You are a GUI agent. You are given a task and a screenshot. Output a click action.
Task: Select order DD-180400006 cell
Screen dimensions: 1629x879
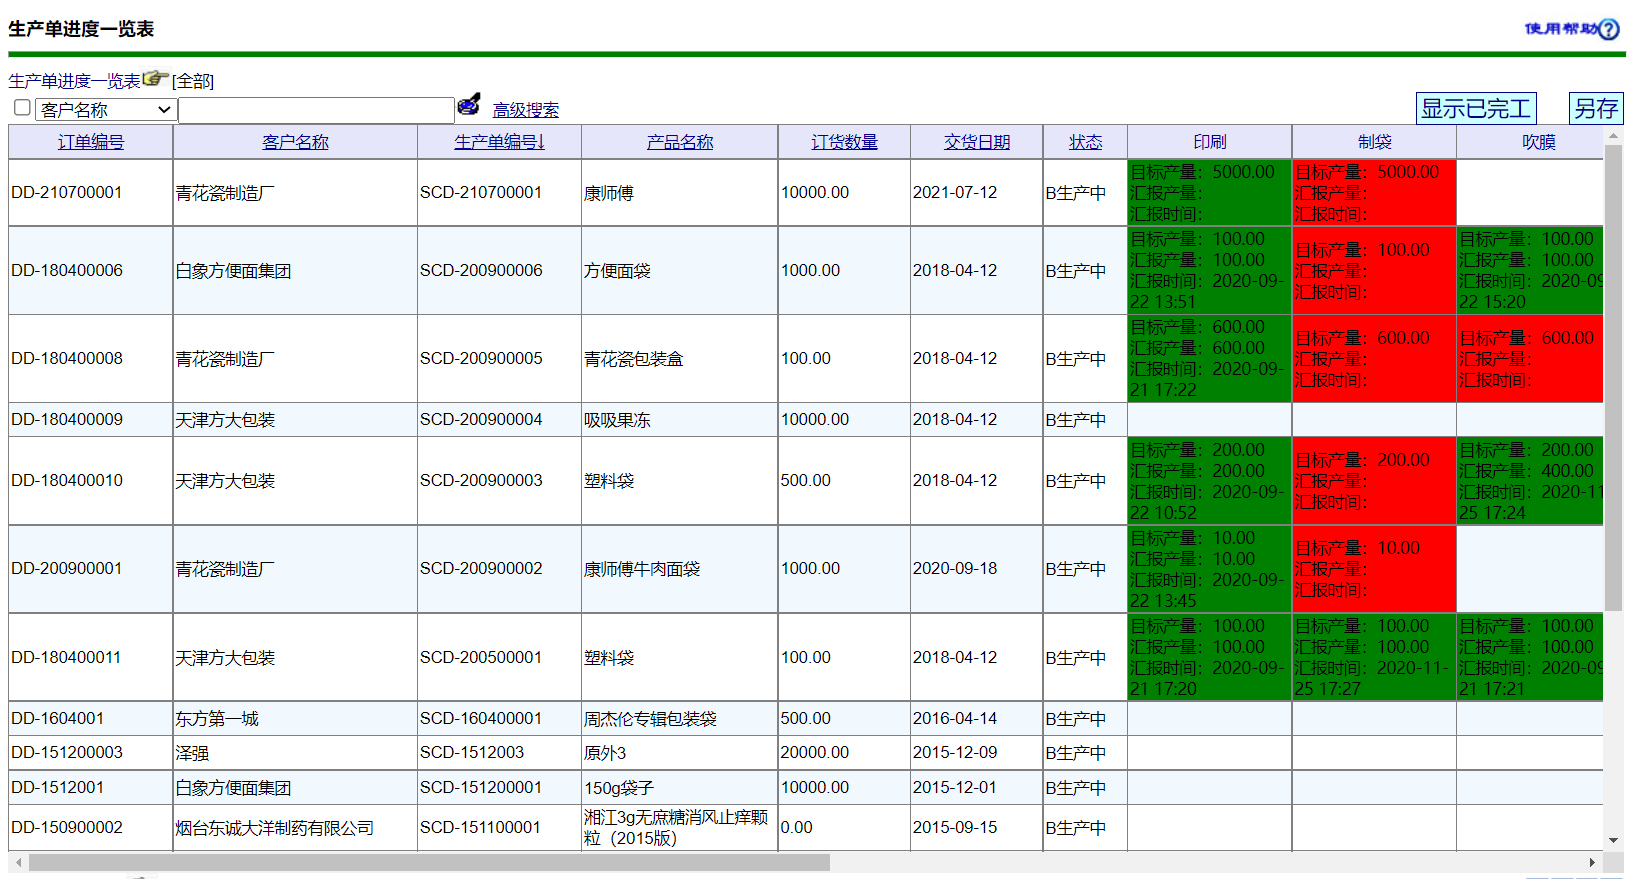pyautogui.click(x=91, y=271)
